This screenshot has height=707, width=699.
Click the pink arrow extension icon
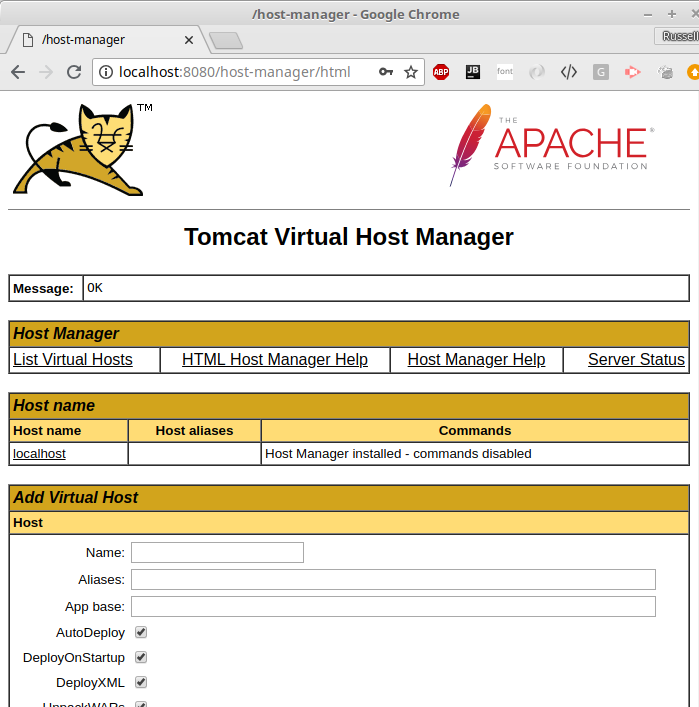(633, 72)
